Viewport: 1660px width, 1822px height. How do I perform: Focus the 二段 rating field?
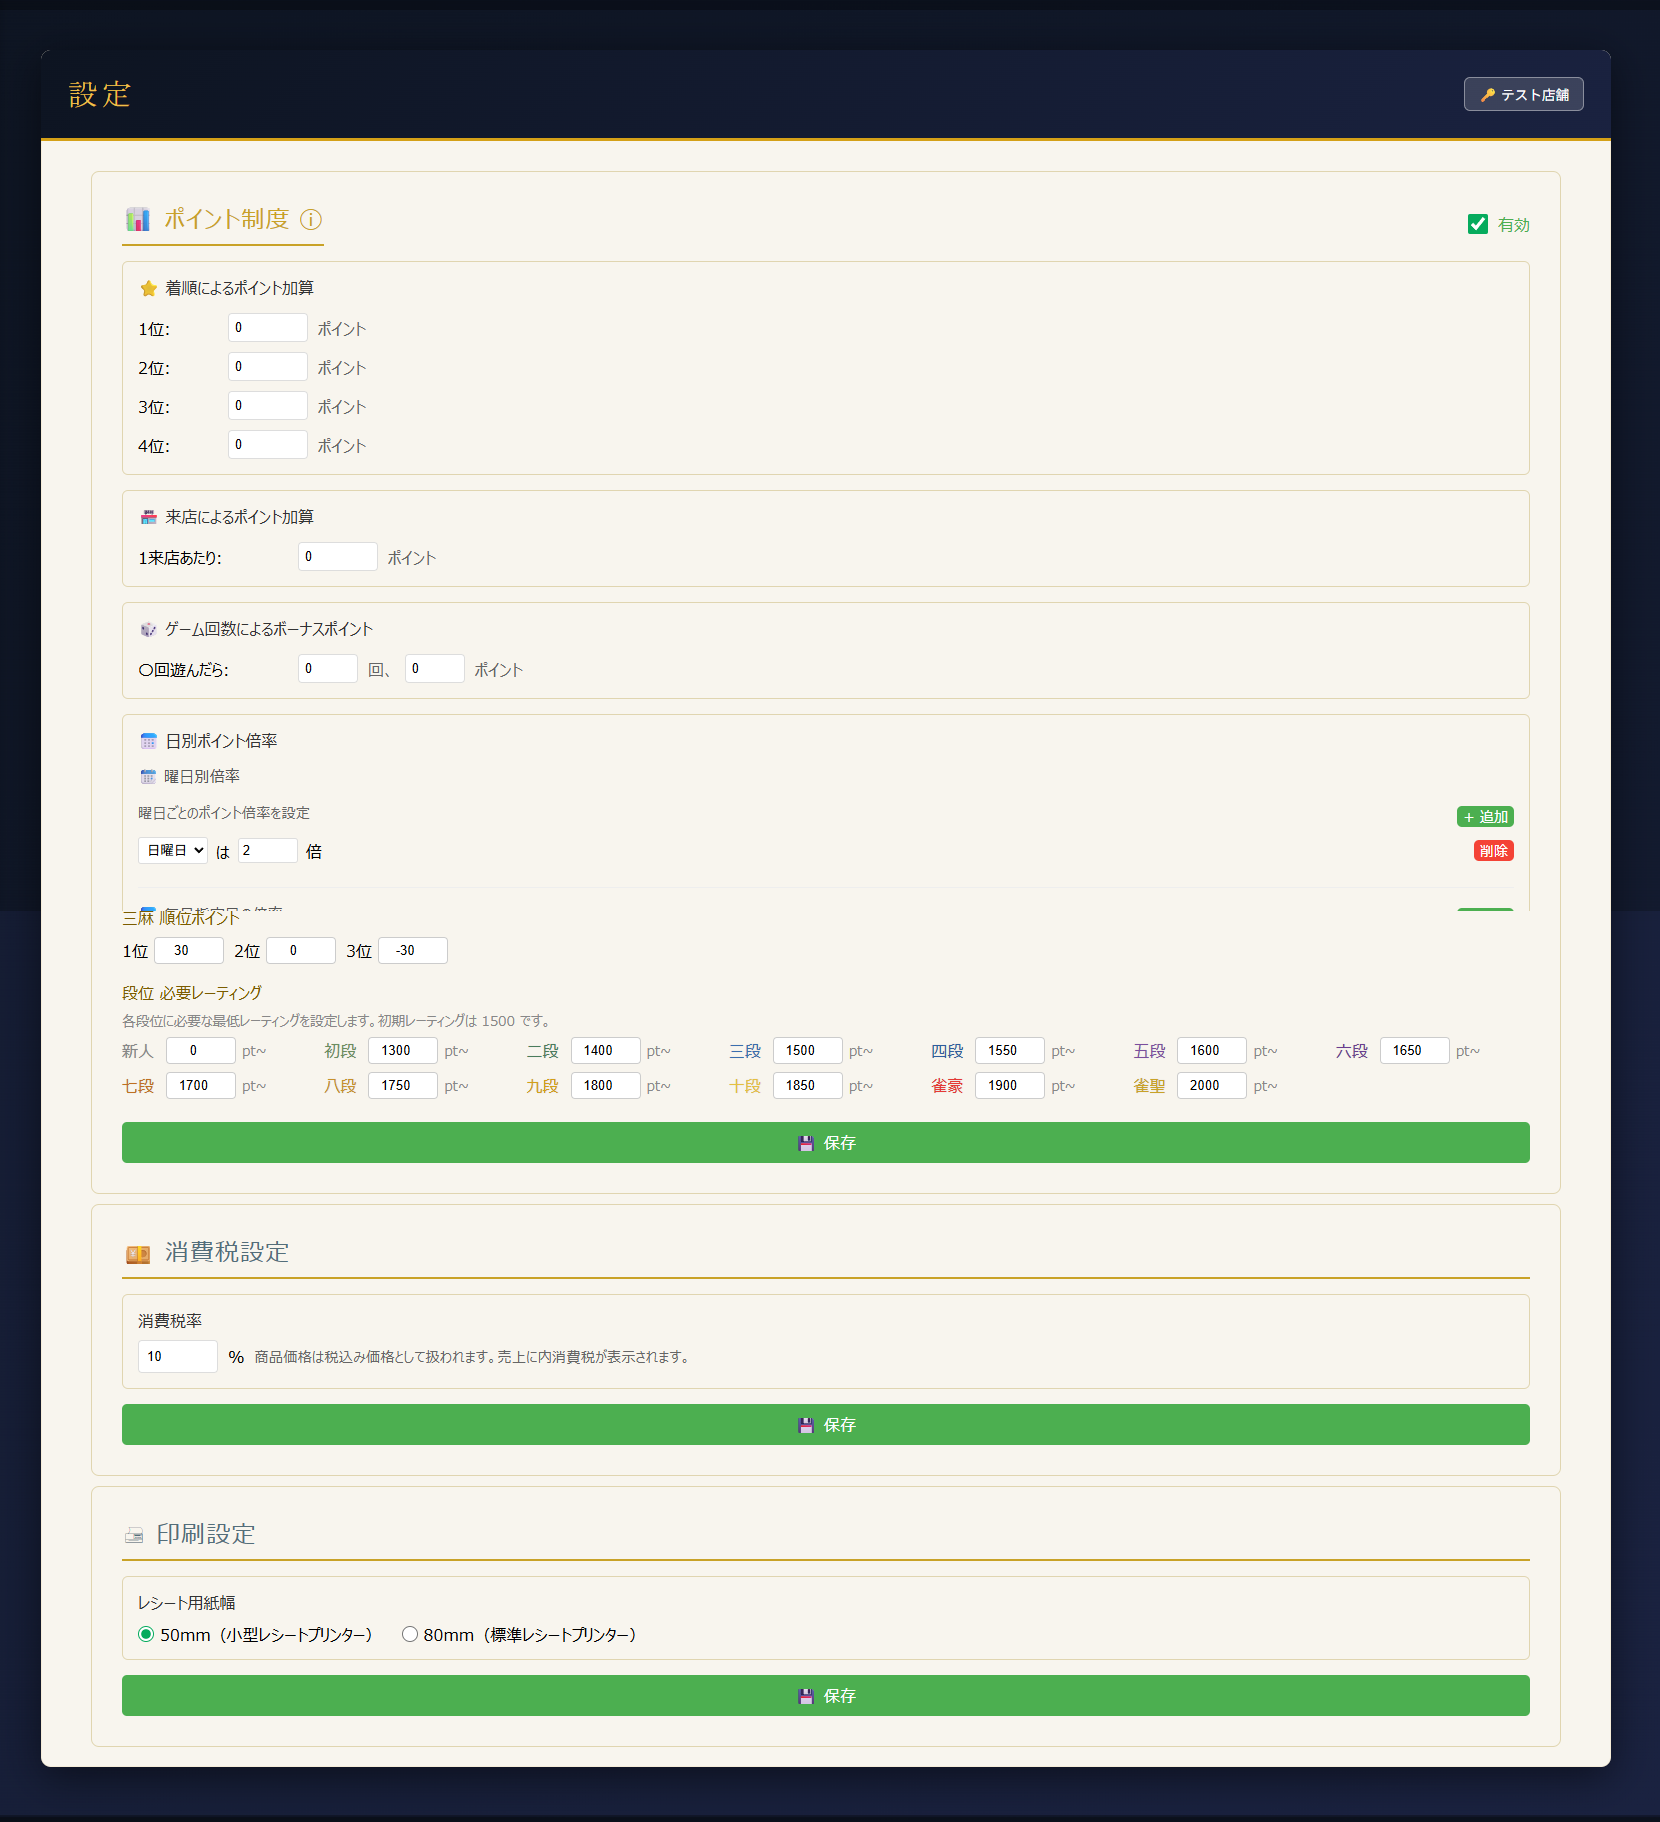(606, 1051)
